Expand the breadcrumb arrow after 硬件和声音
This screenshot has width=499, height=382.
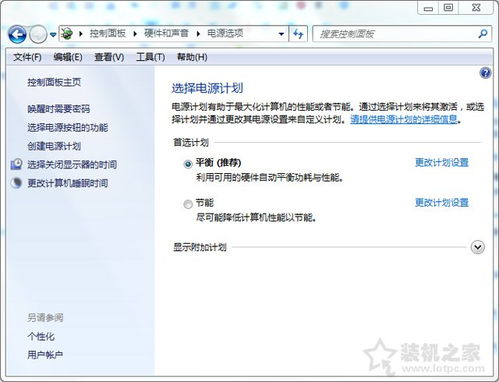[x=198, y=34]
